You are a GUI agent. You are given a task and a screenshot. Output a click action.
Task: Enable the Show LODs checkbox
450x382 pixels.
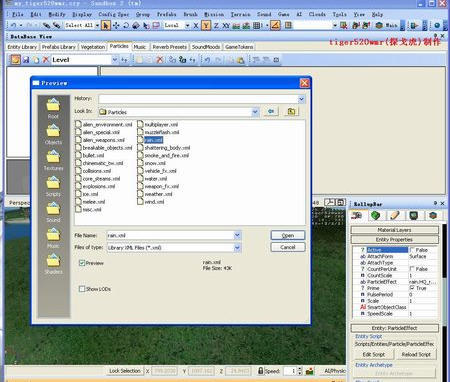pos(82,289)
